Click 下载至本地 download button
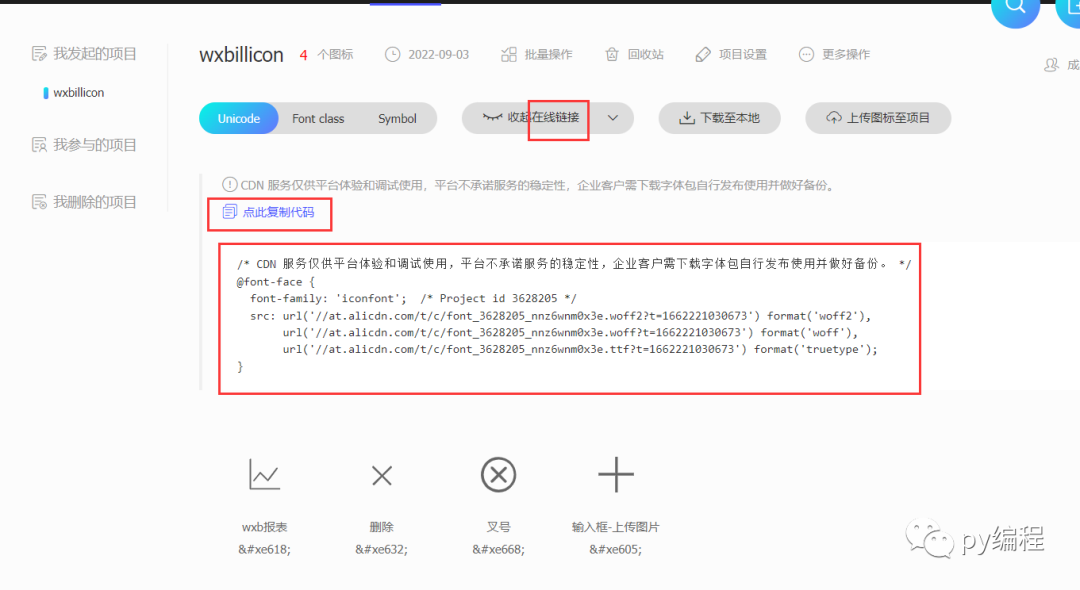 pyautogui.click(x=719, y=118)
